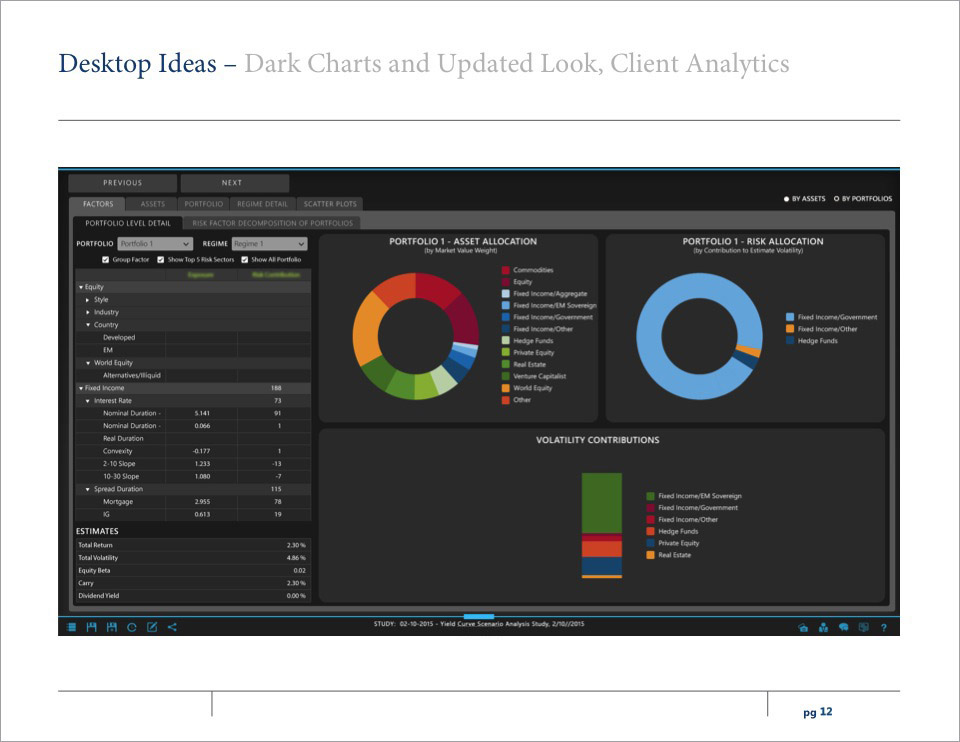Click the chat bubble icon at bottom right

(843, 628)
